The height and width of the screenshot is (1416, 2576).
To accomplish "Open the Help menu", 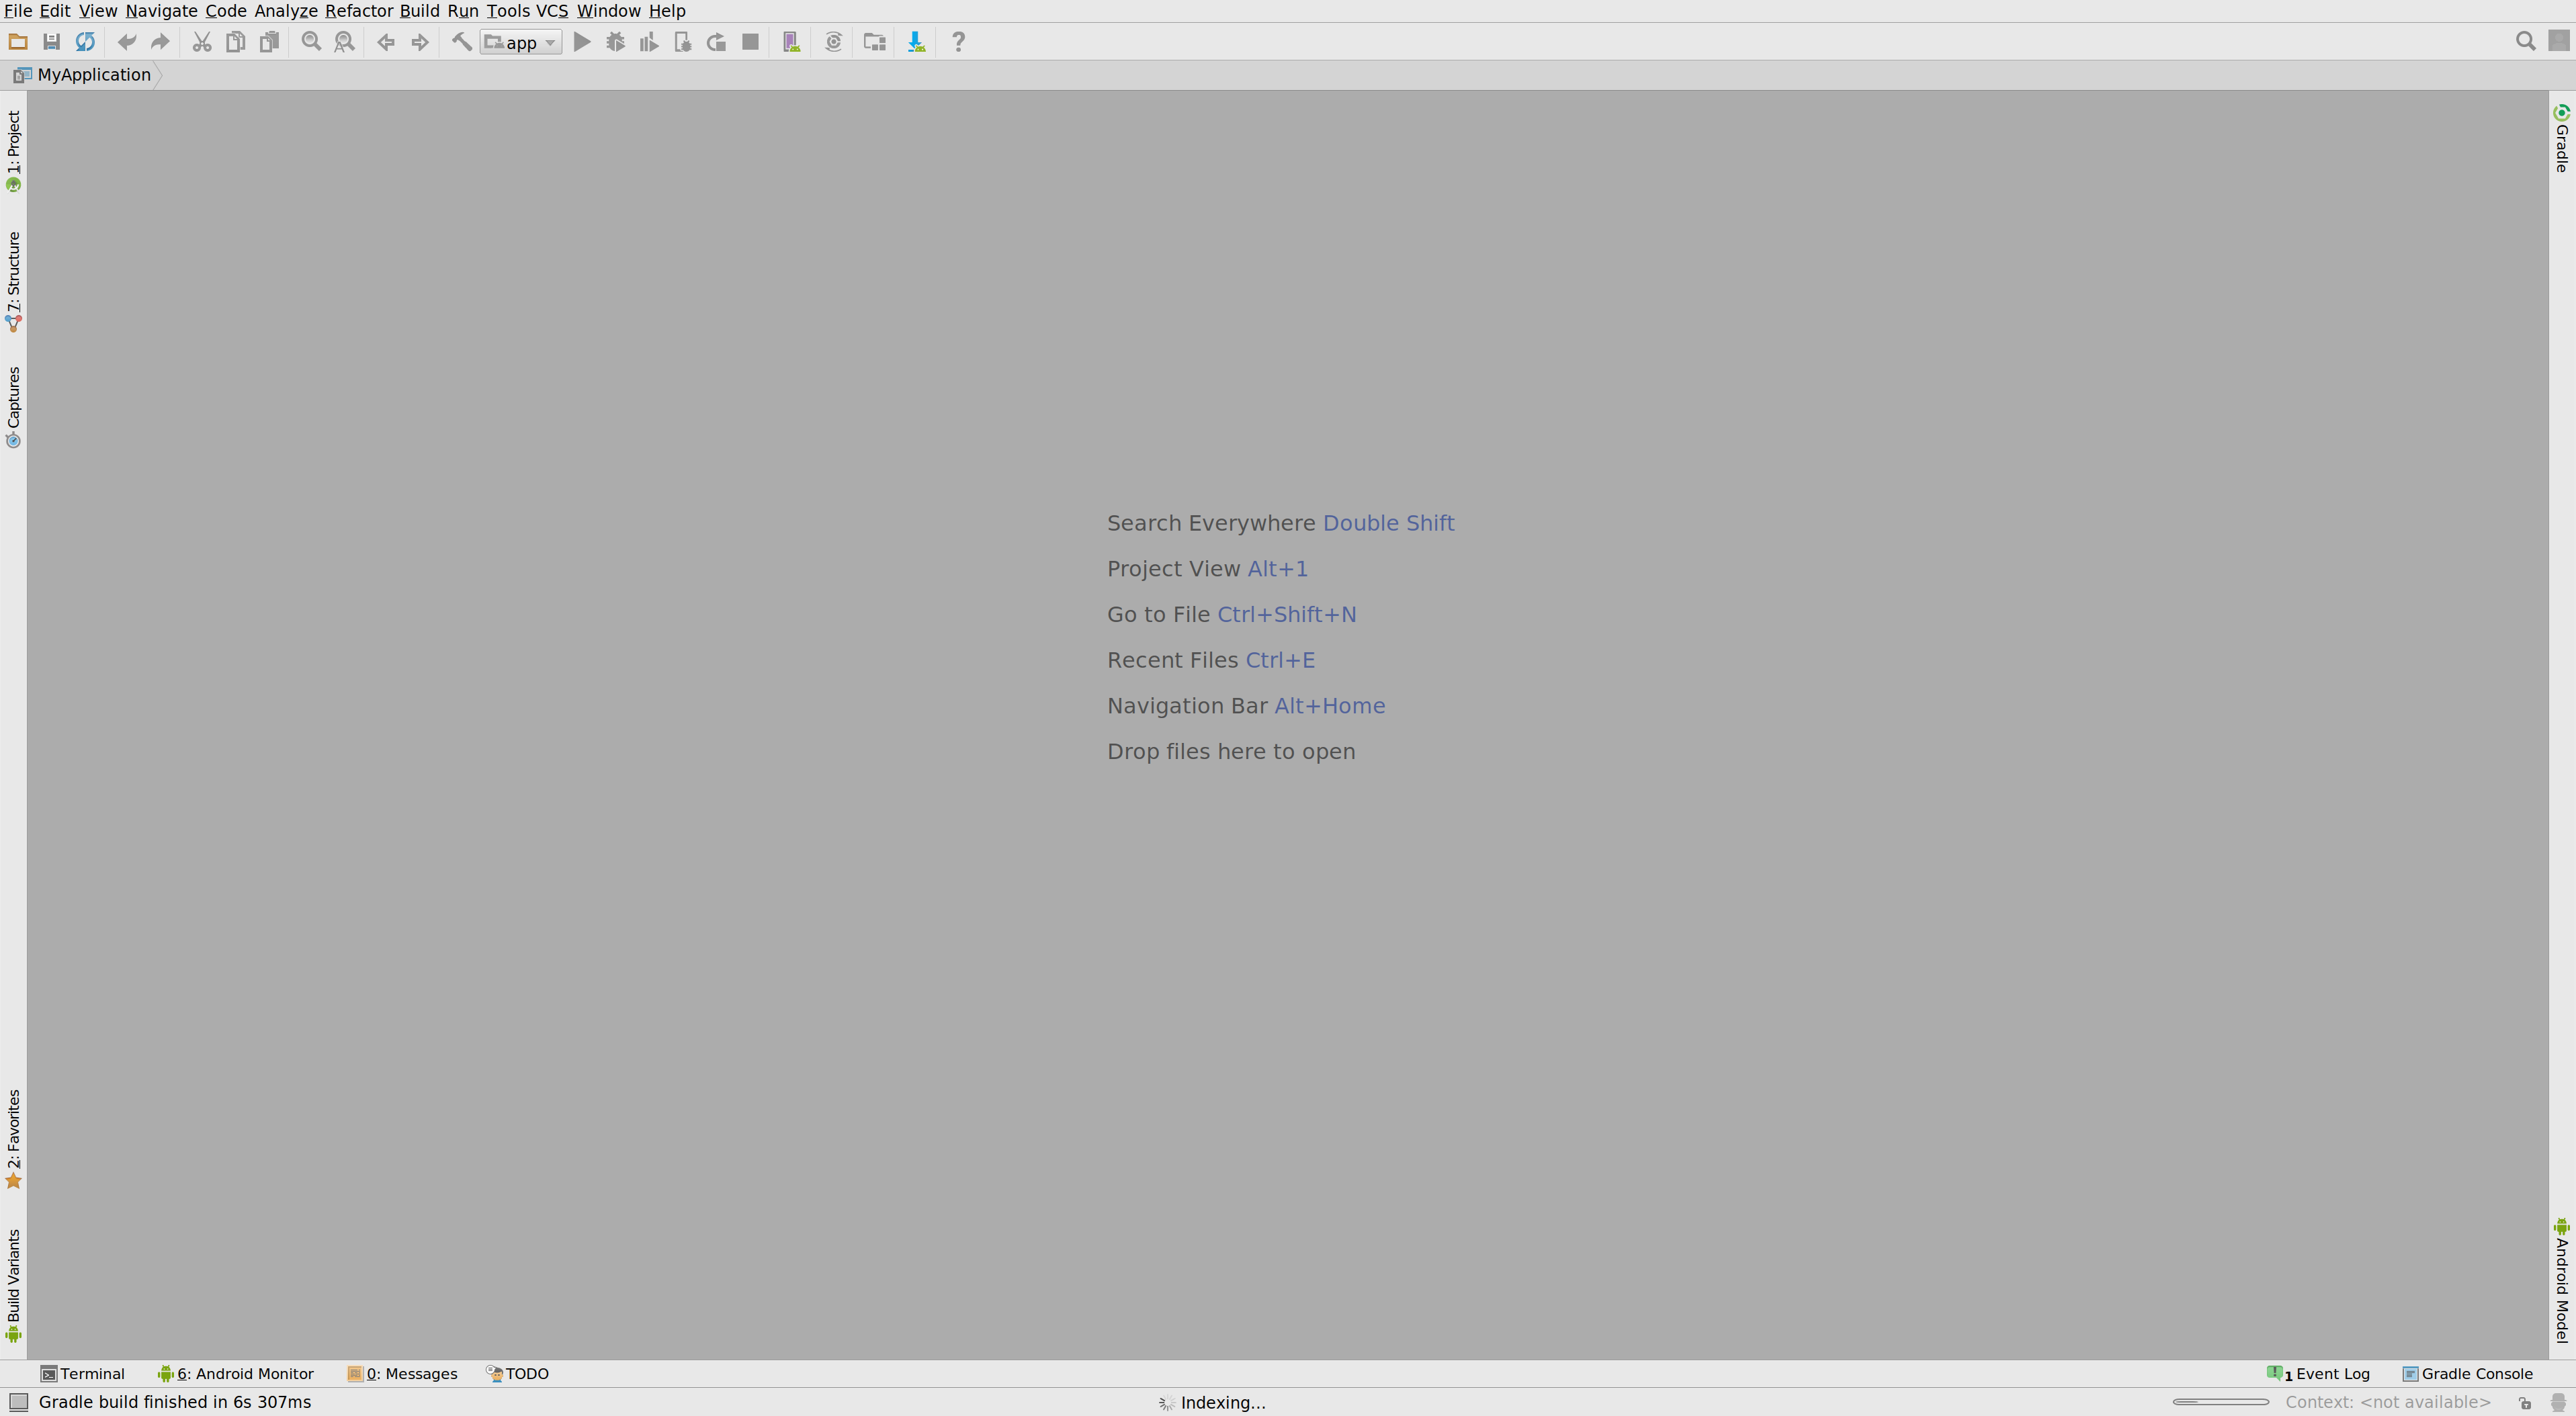I will [x=667, y=11].
